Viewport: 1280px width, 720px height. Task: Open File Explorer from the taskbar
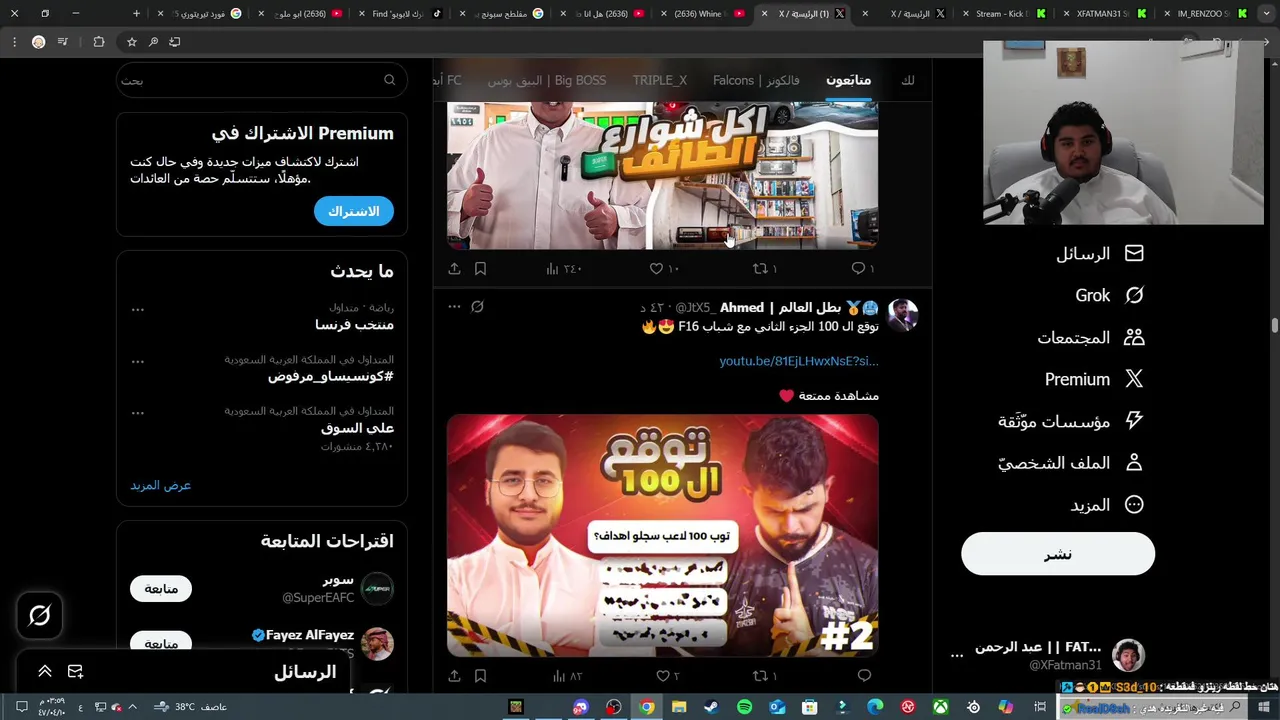pyautogui.click(x=679, y=707)
